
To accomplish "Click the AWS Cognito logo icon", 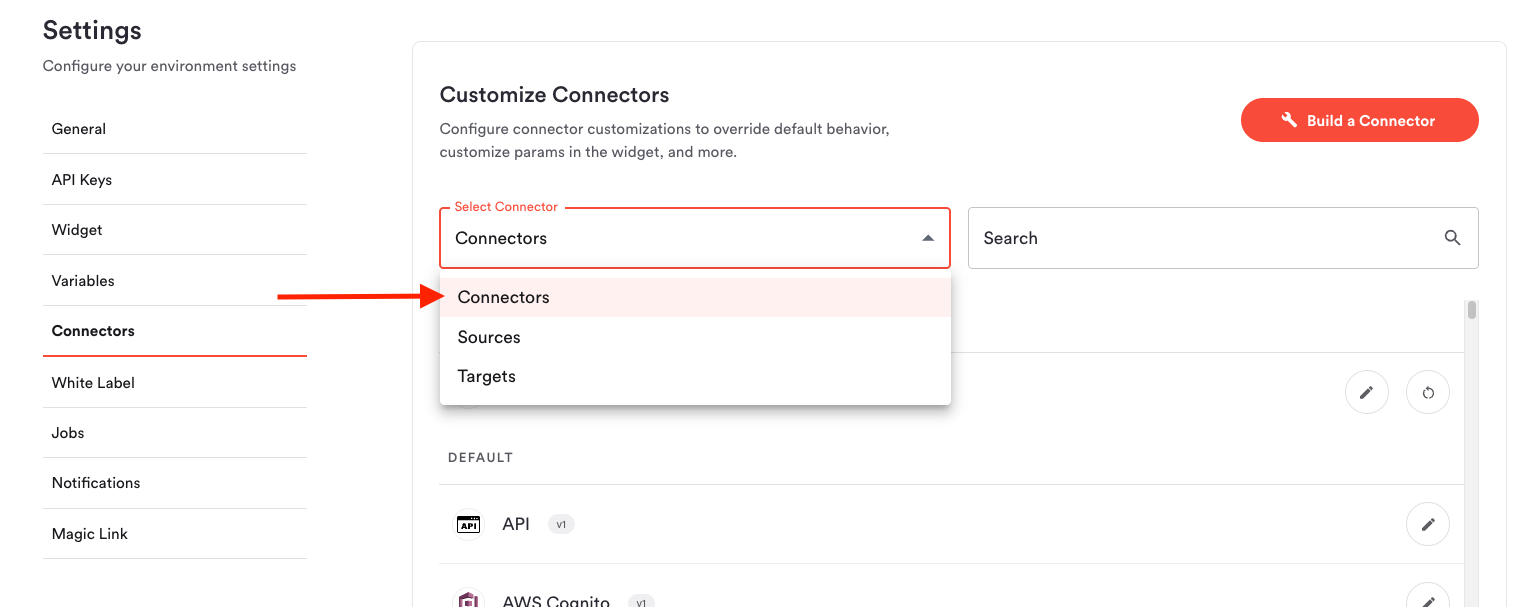I will (x=468, y=600).
